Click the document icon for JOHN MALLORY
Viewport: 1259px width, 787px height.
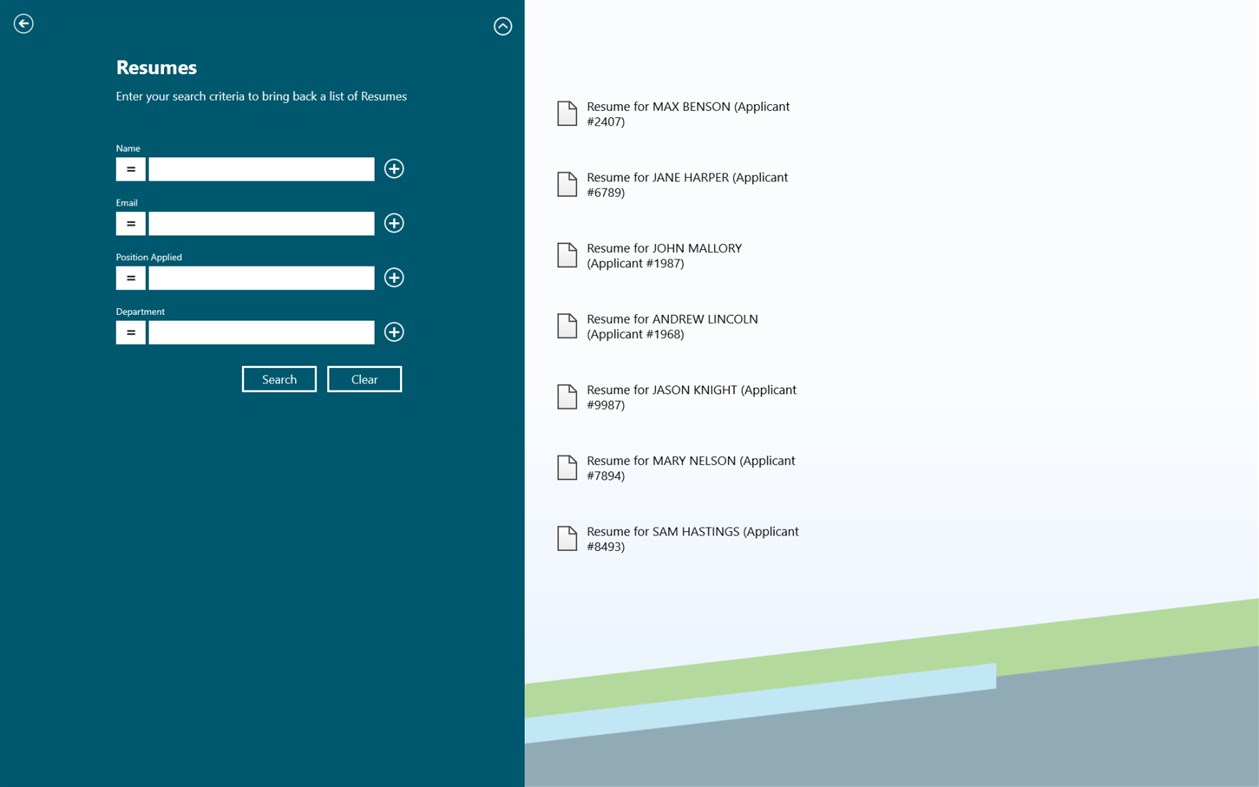click(x=568, y=255)
